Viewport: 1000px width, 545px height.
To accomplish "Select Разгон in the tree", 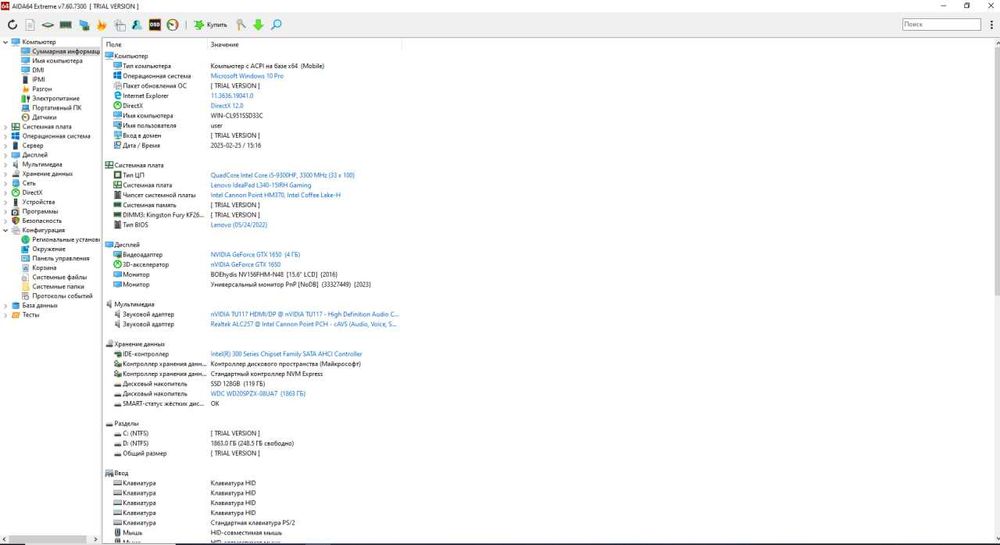I will pyautogui.click(x=42, y=89).
